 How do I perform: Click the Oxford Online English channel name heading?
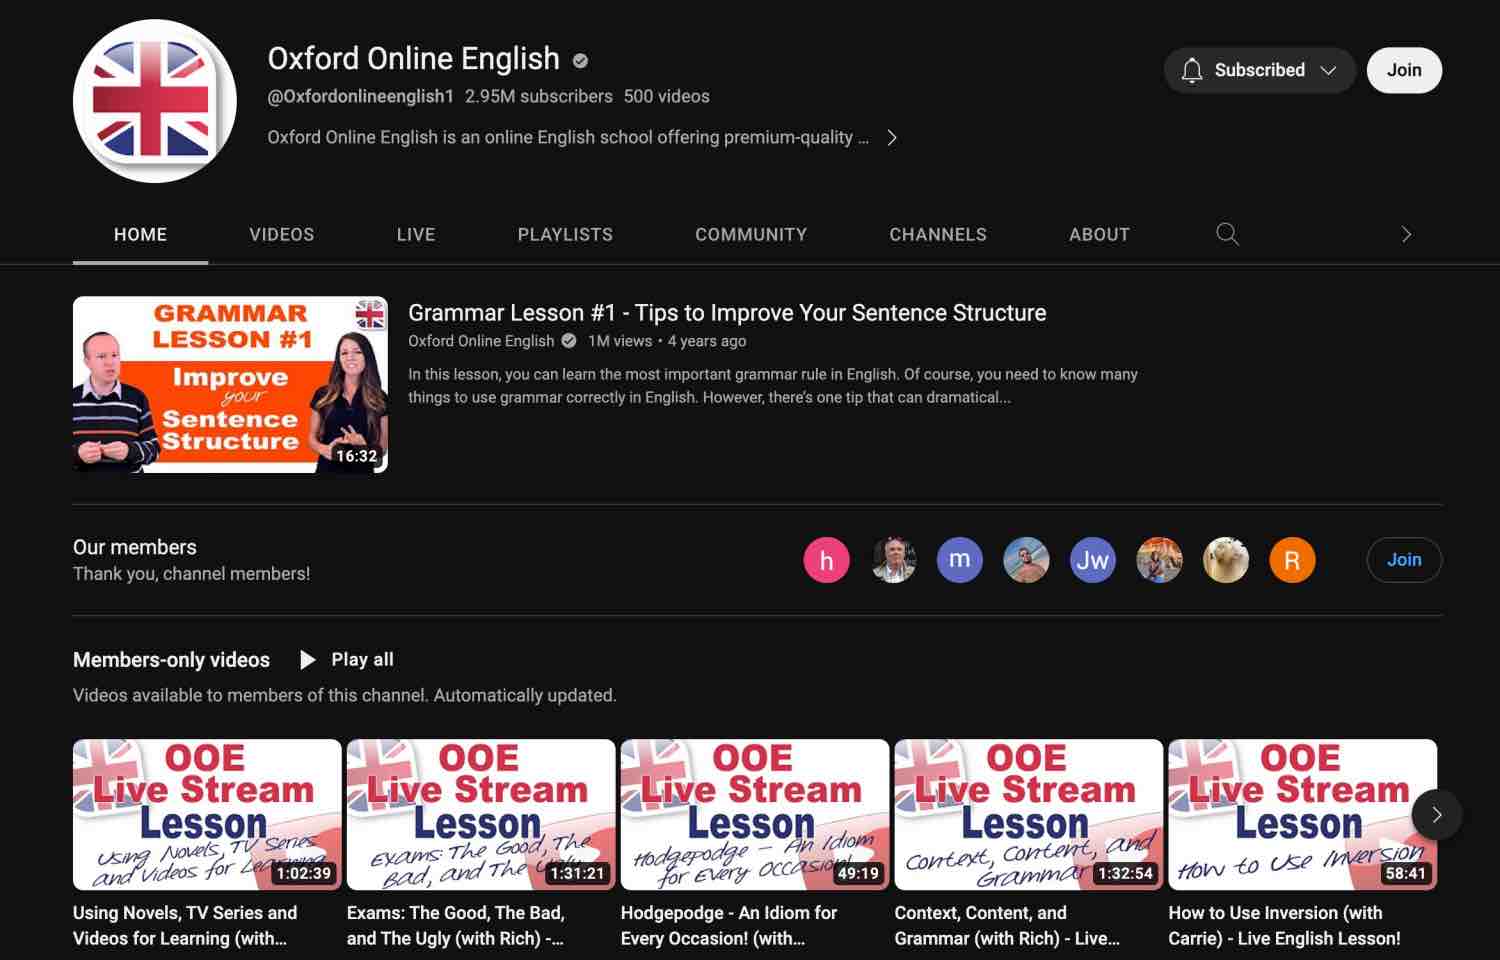click(413, 59)
